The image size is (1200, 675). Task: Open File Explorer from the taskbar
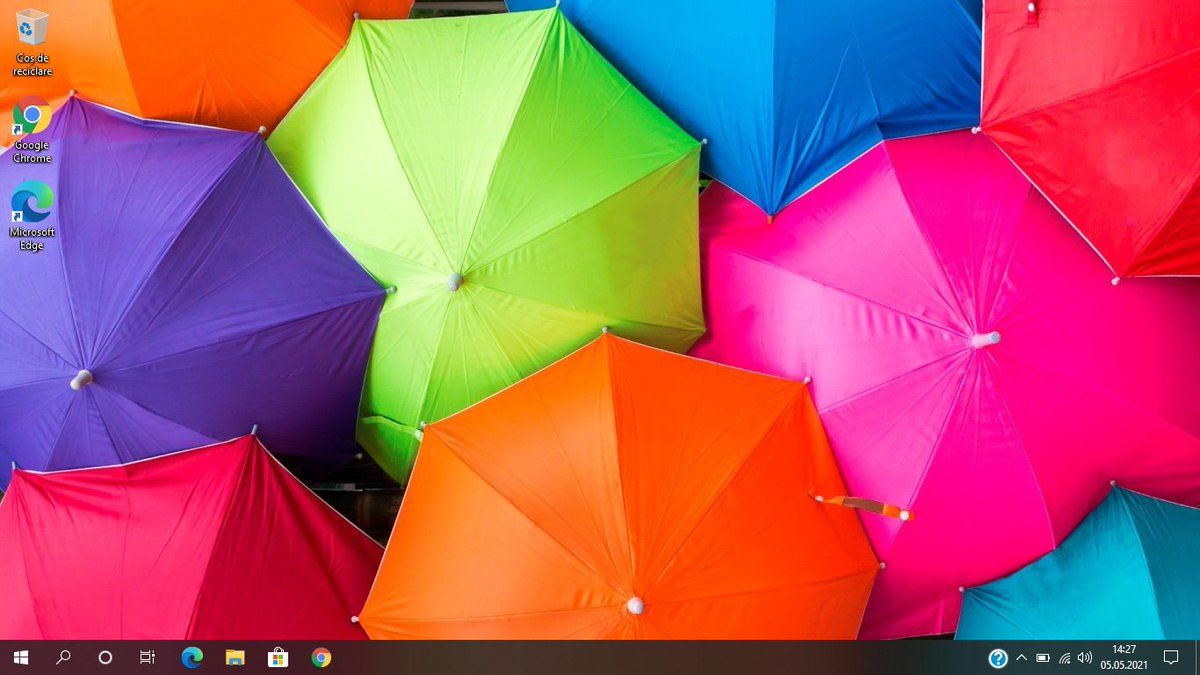[x=235, y=657]
